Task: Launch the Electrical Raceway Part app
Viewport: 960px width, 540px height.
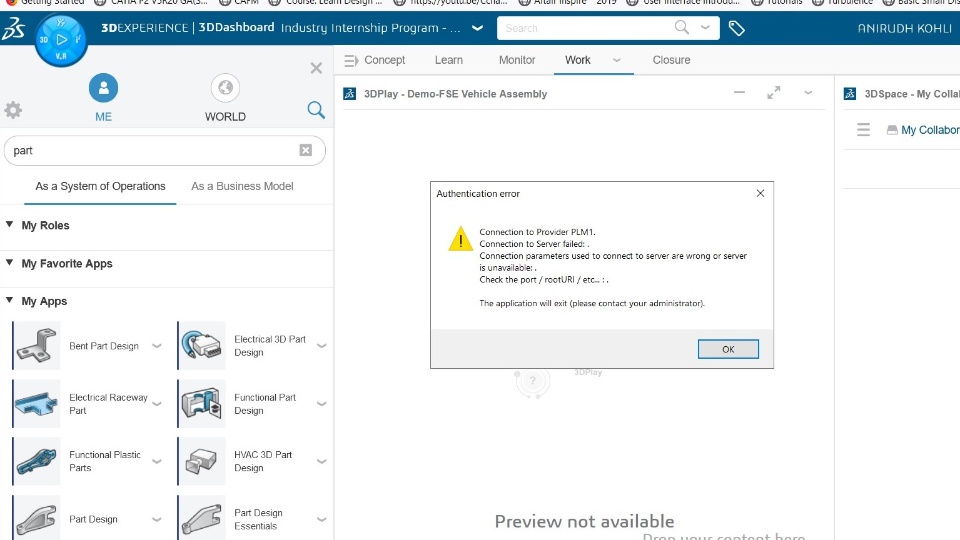Action: 37,403
